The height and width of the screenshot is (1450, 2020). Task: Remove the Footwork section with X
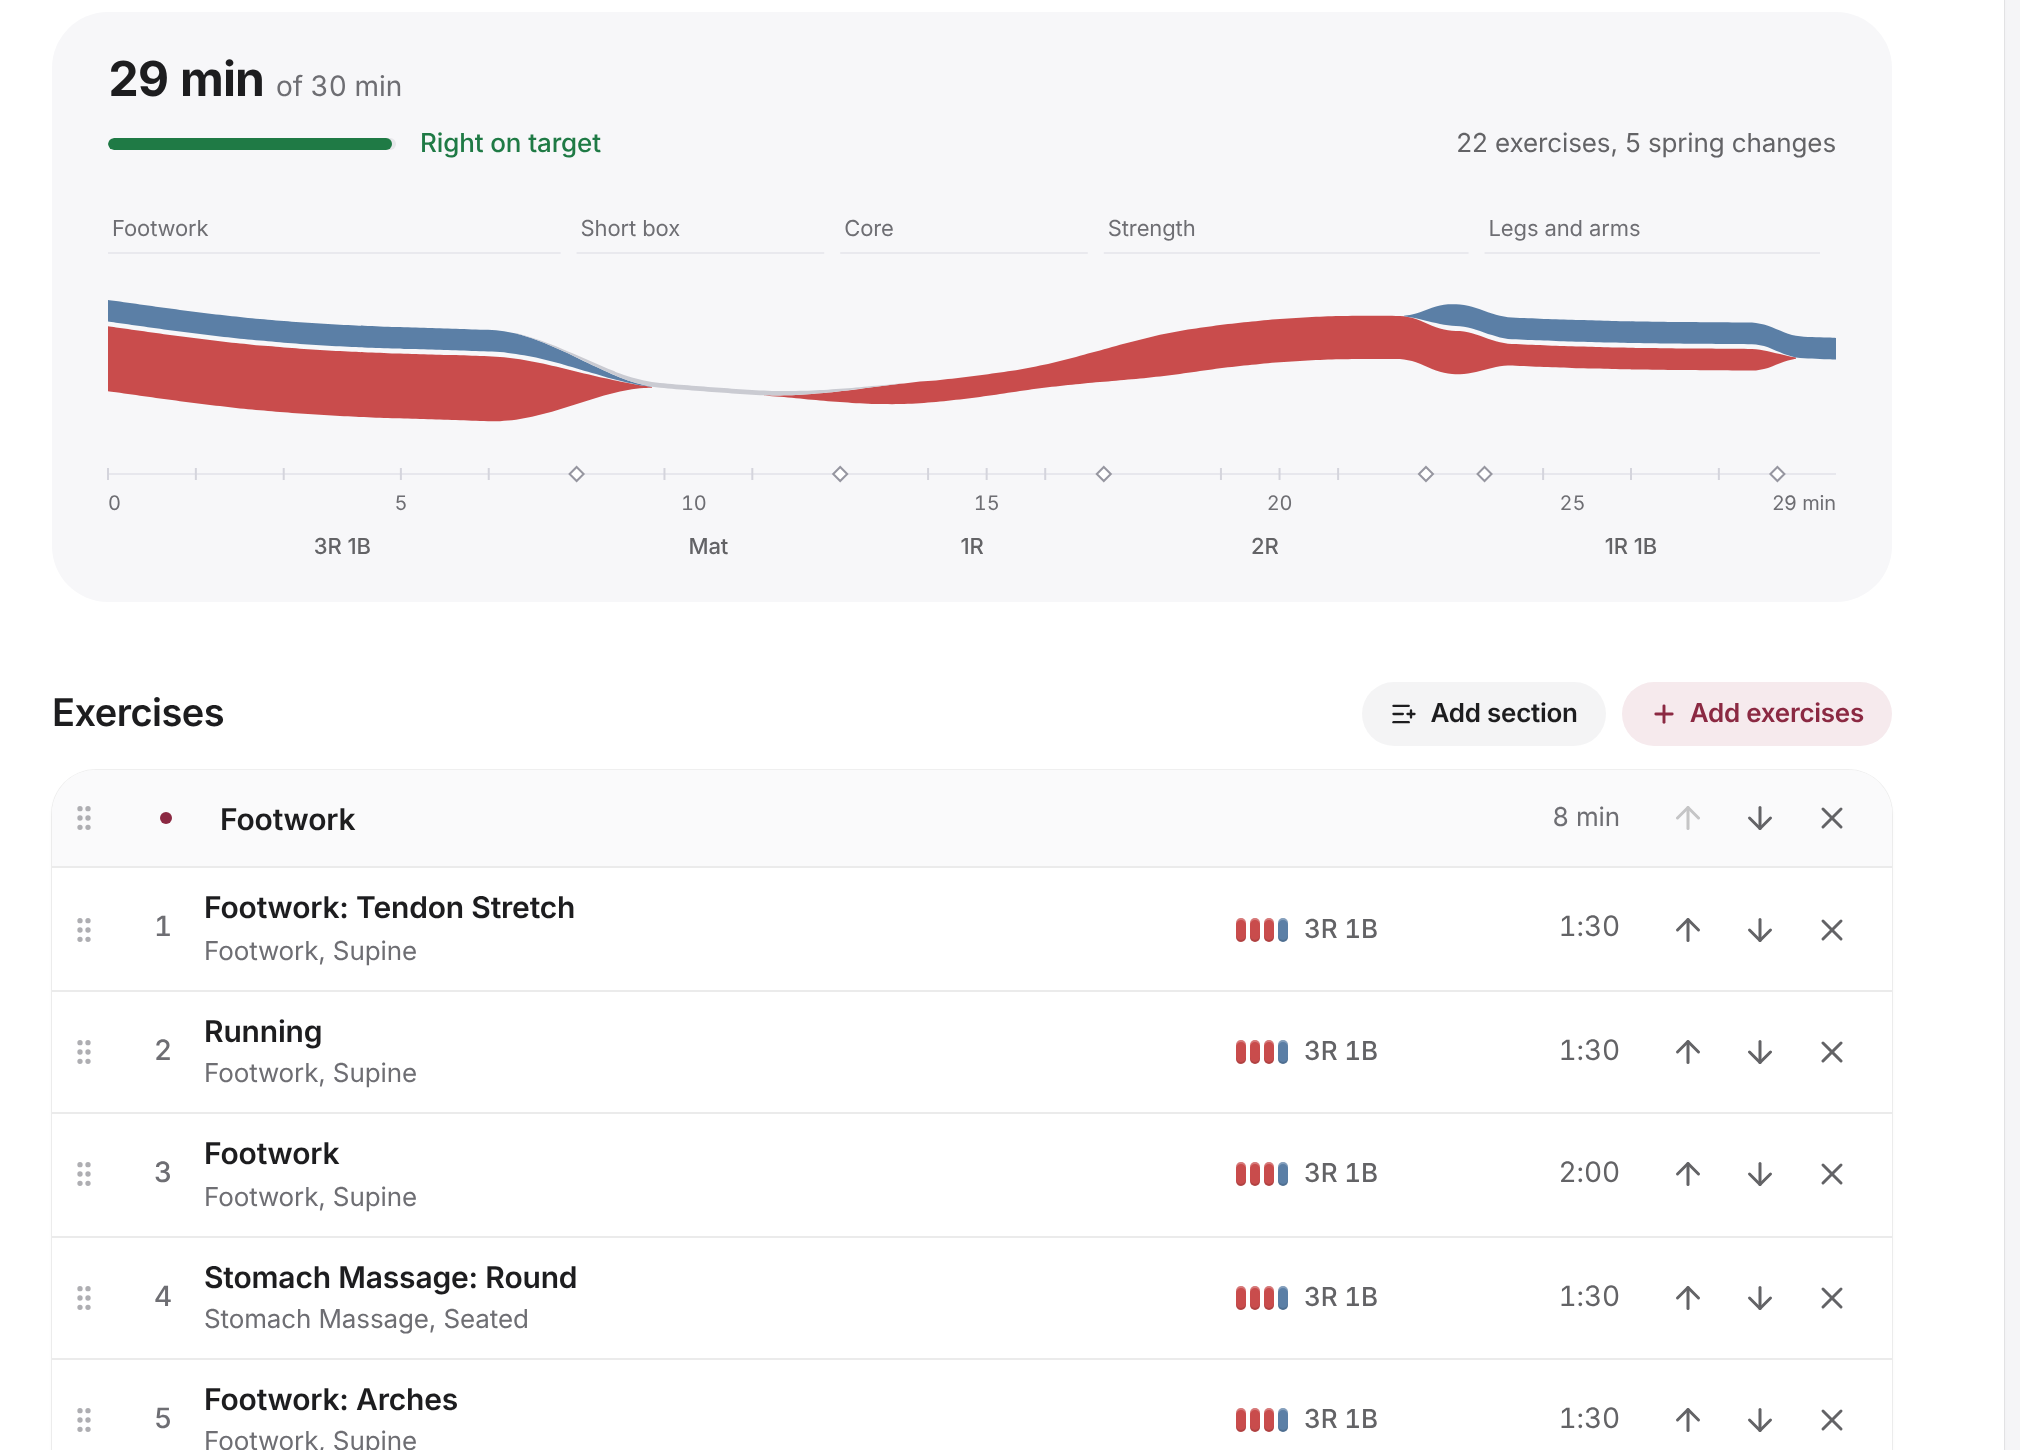tap(1832, 818)
